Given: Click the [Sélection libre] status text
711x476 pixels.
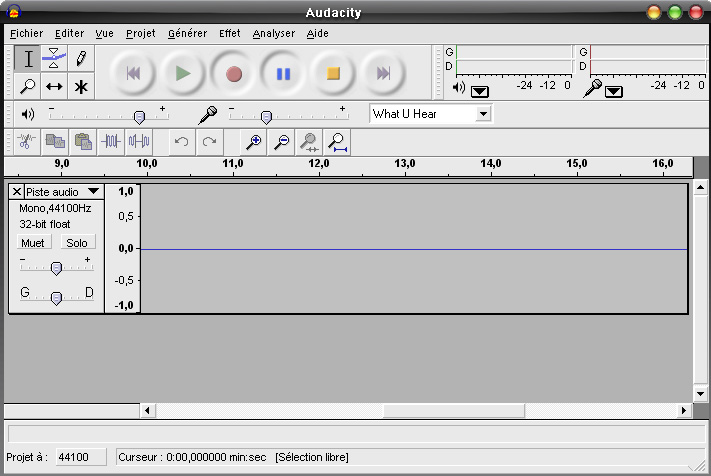Looking at the screenshot, I should pos(312,457).
